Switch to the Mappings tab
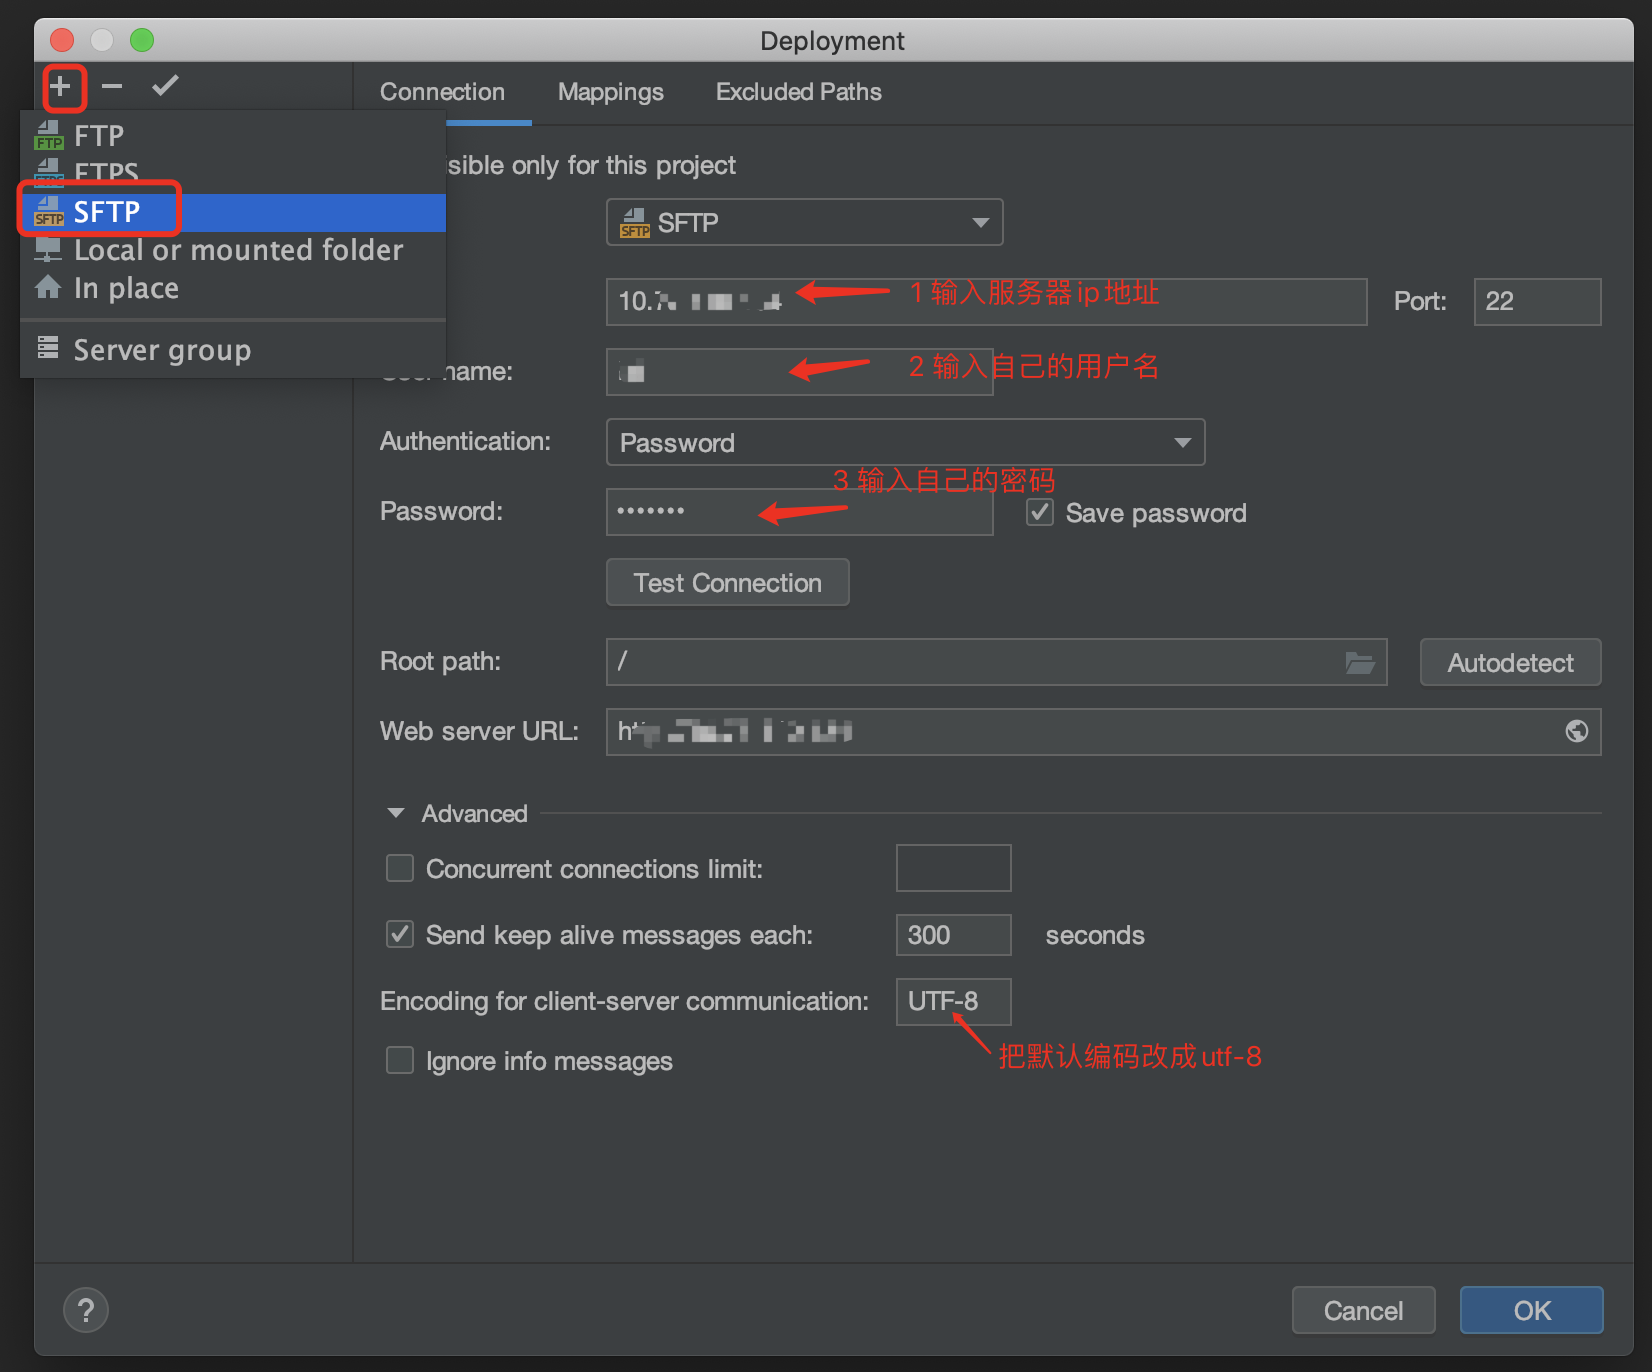The height and width of the screenshot is (1372, 1652). click(610, 91)
